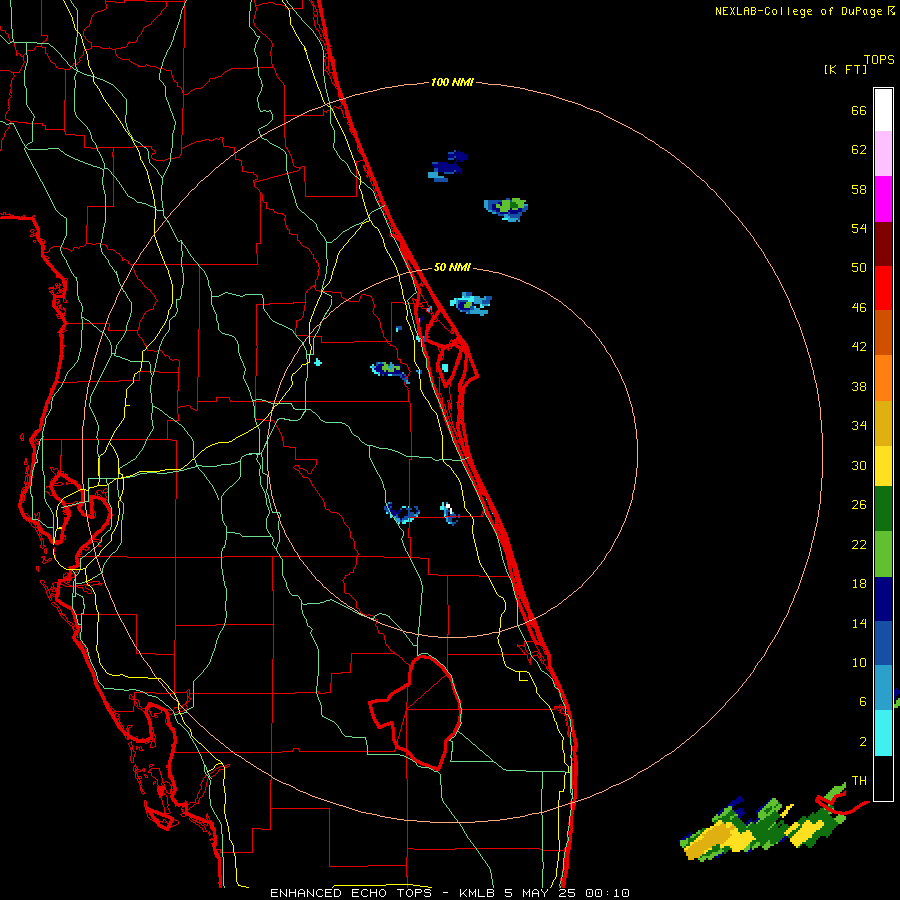This screenshot has height=900, width=900.
Task: Click the ENHANCED ECHO TOPS product title
Action: click(351, 893)
